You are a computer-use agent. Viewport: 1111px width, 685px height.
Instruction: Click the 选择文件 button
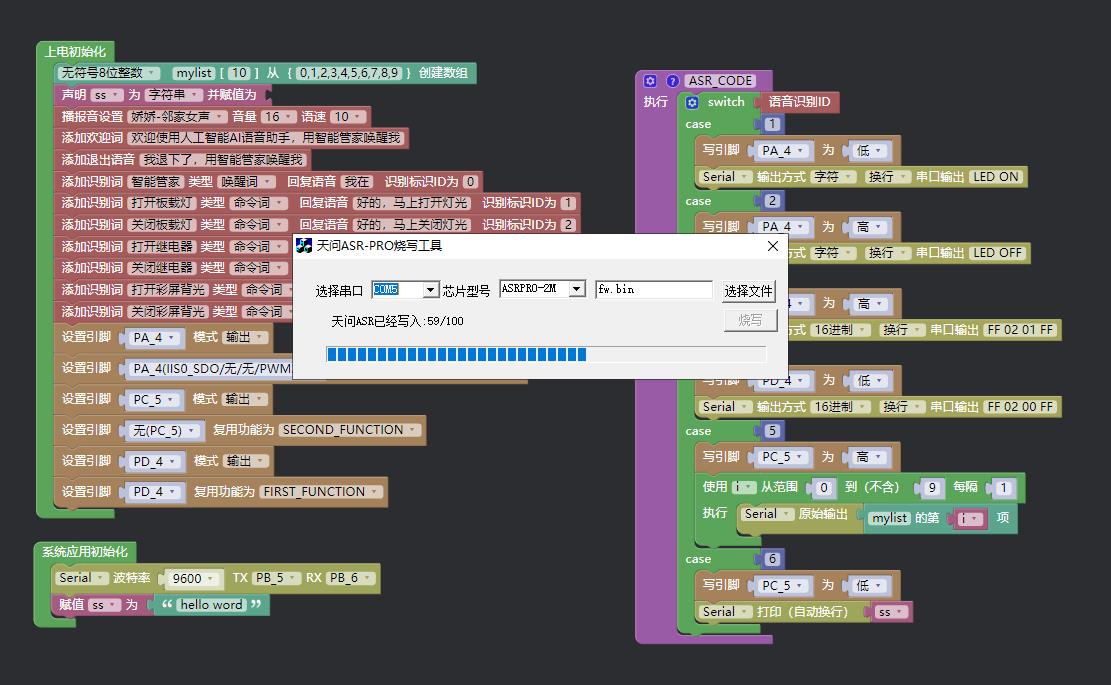(x=748, y=291)
